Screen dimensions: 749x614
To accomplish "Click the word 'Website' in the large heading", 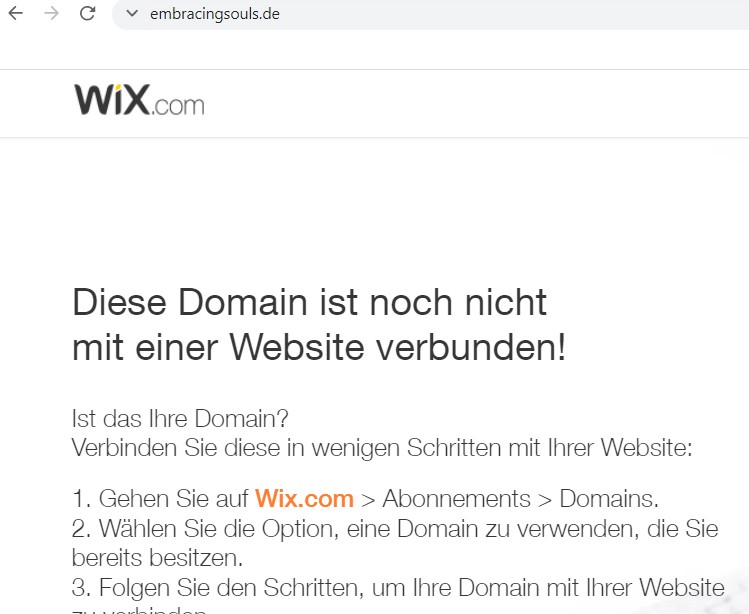I will [x=297, y=347].
